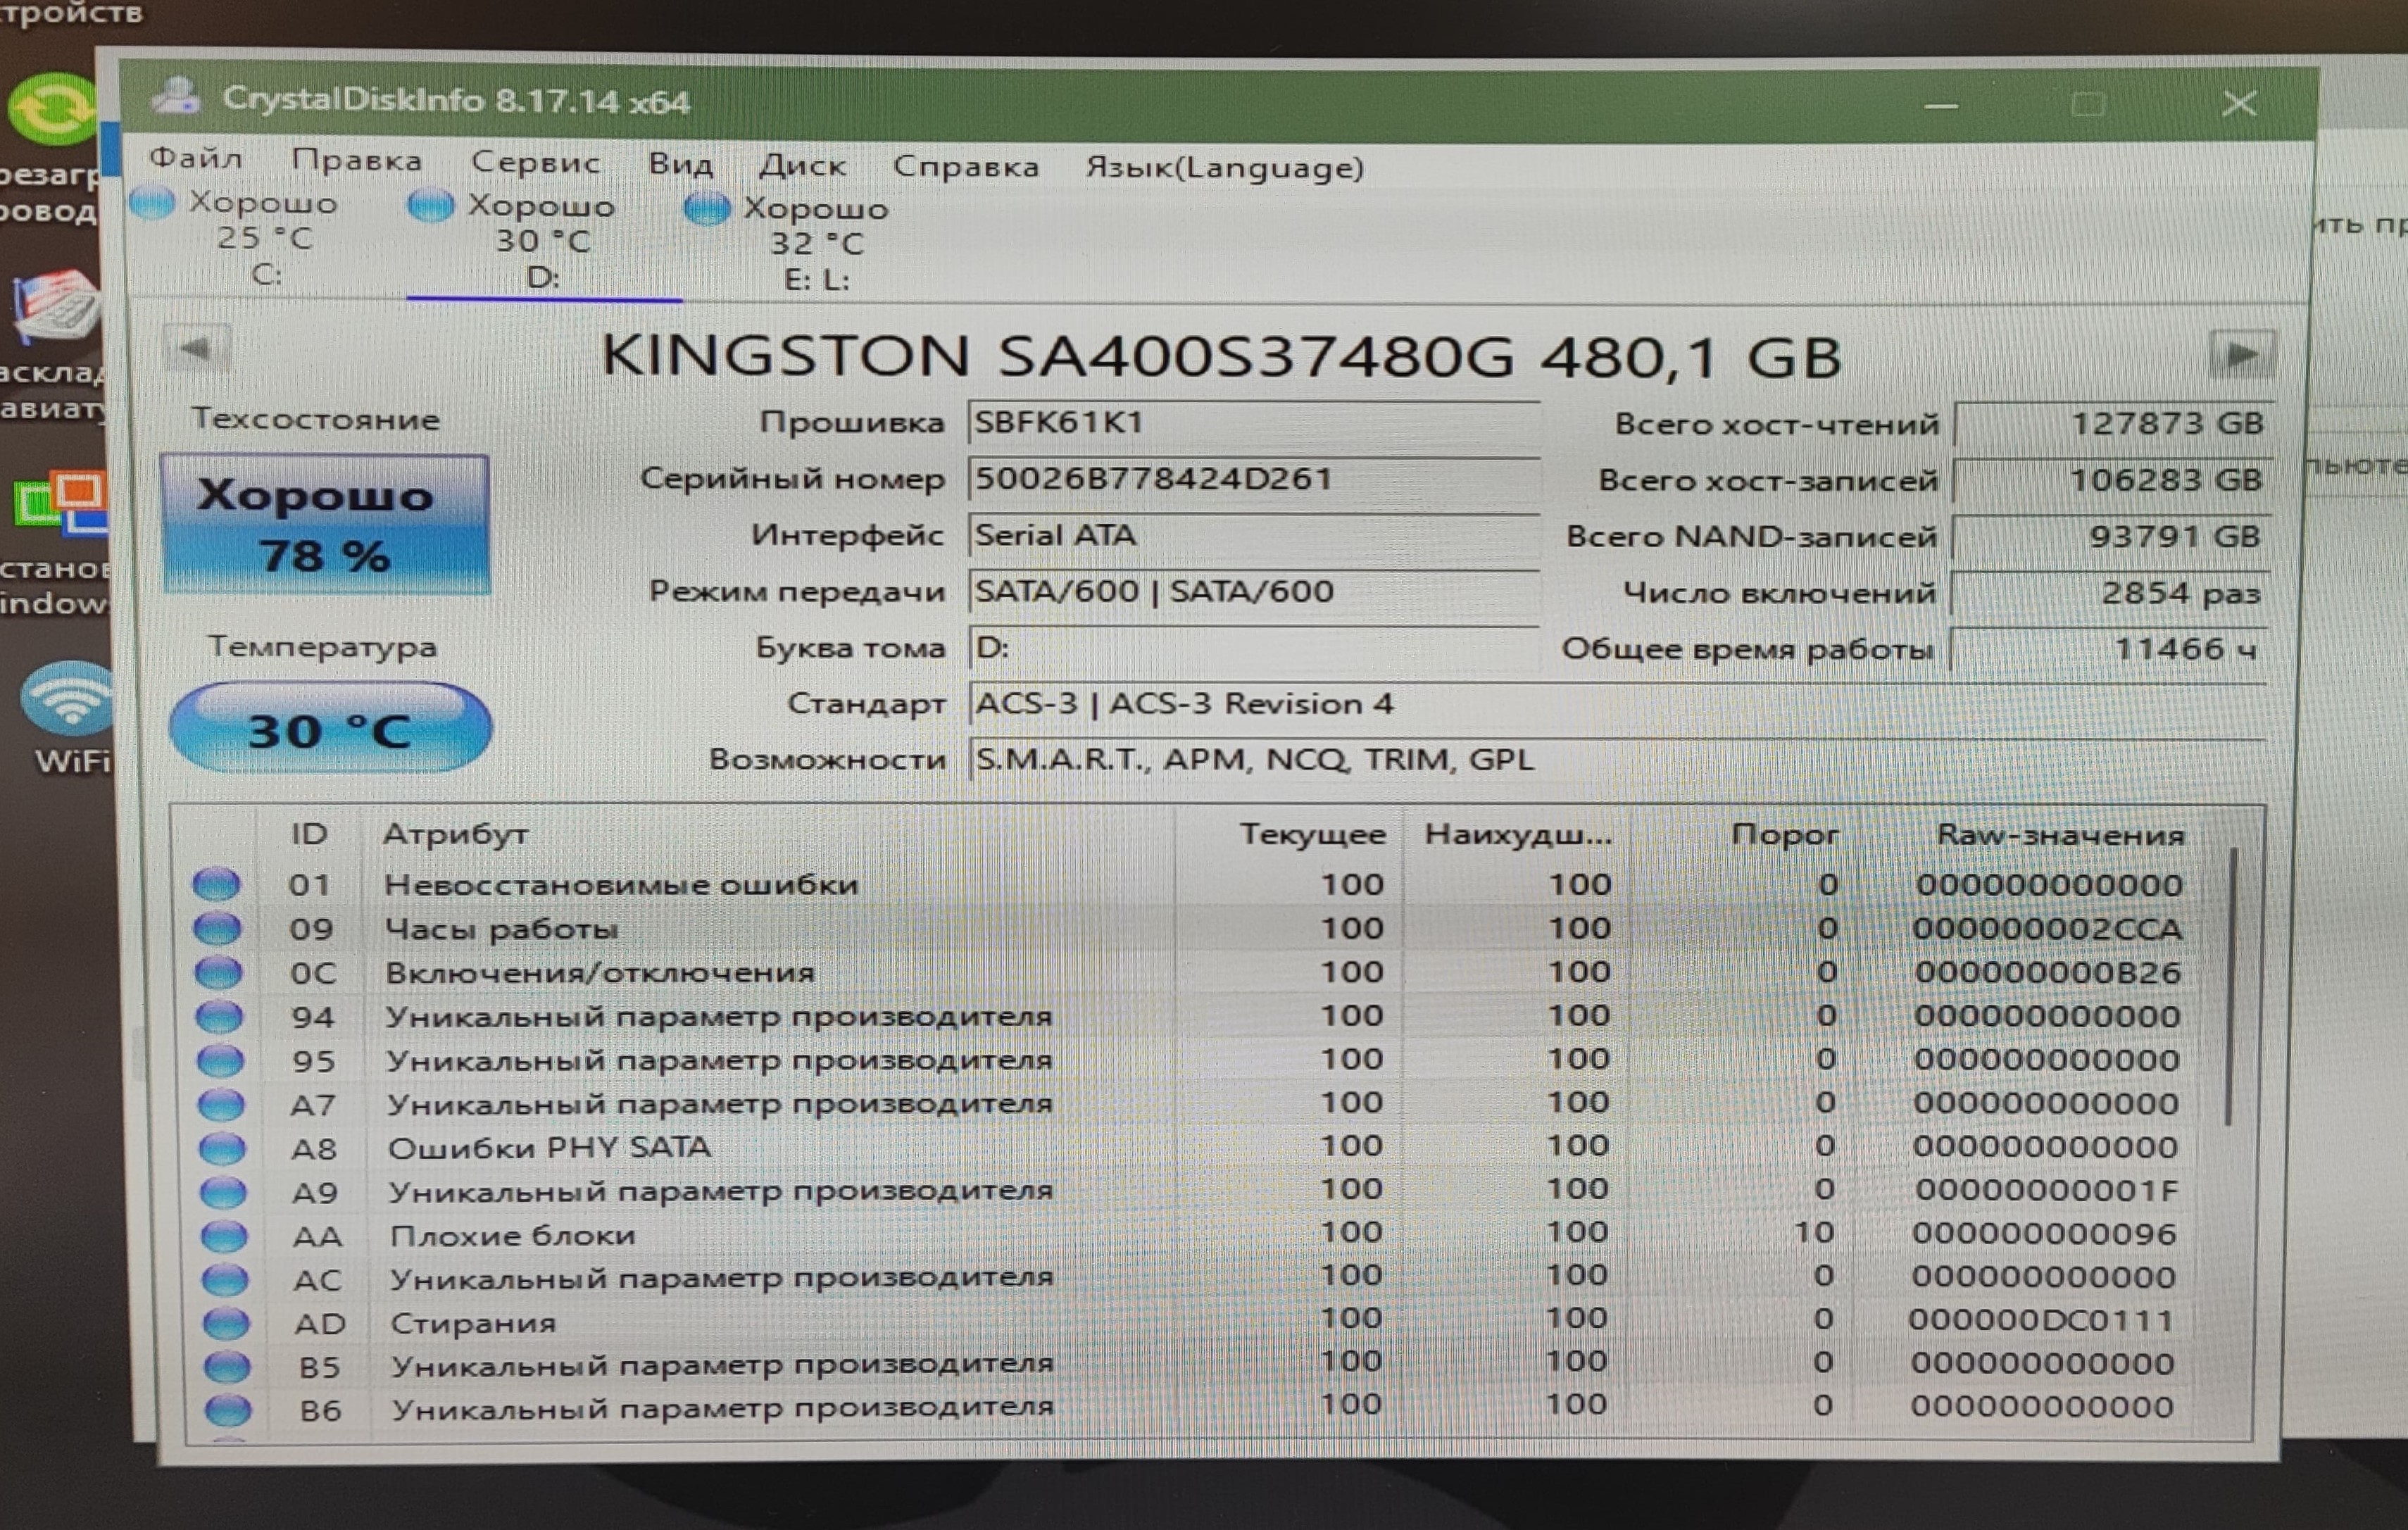Click the ID column header
This screenshot has width=2408, height=1530.
(309, 833)
